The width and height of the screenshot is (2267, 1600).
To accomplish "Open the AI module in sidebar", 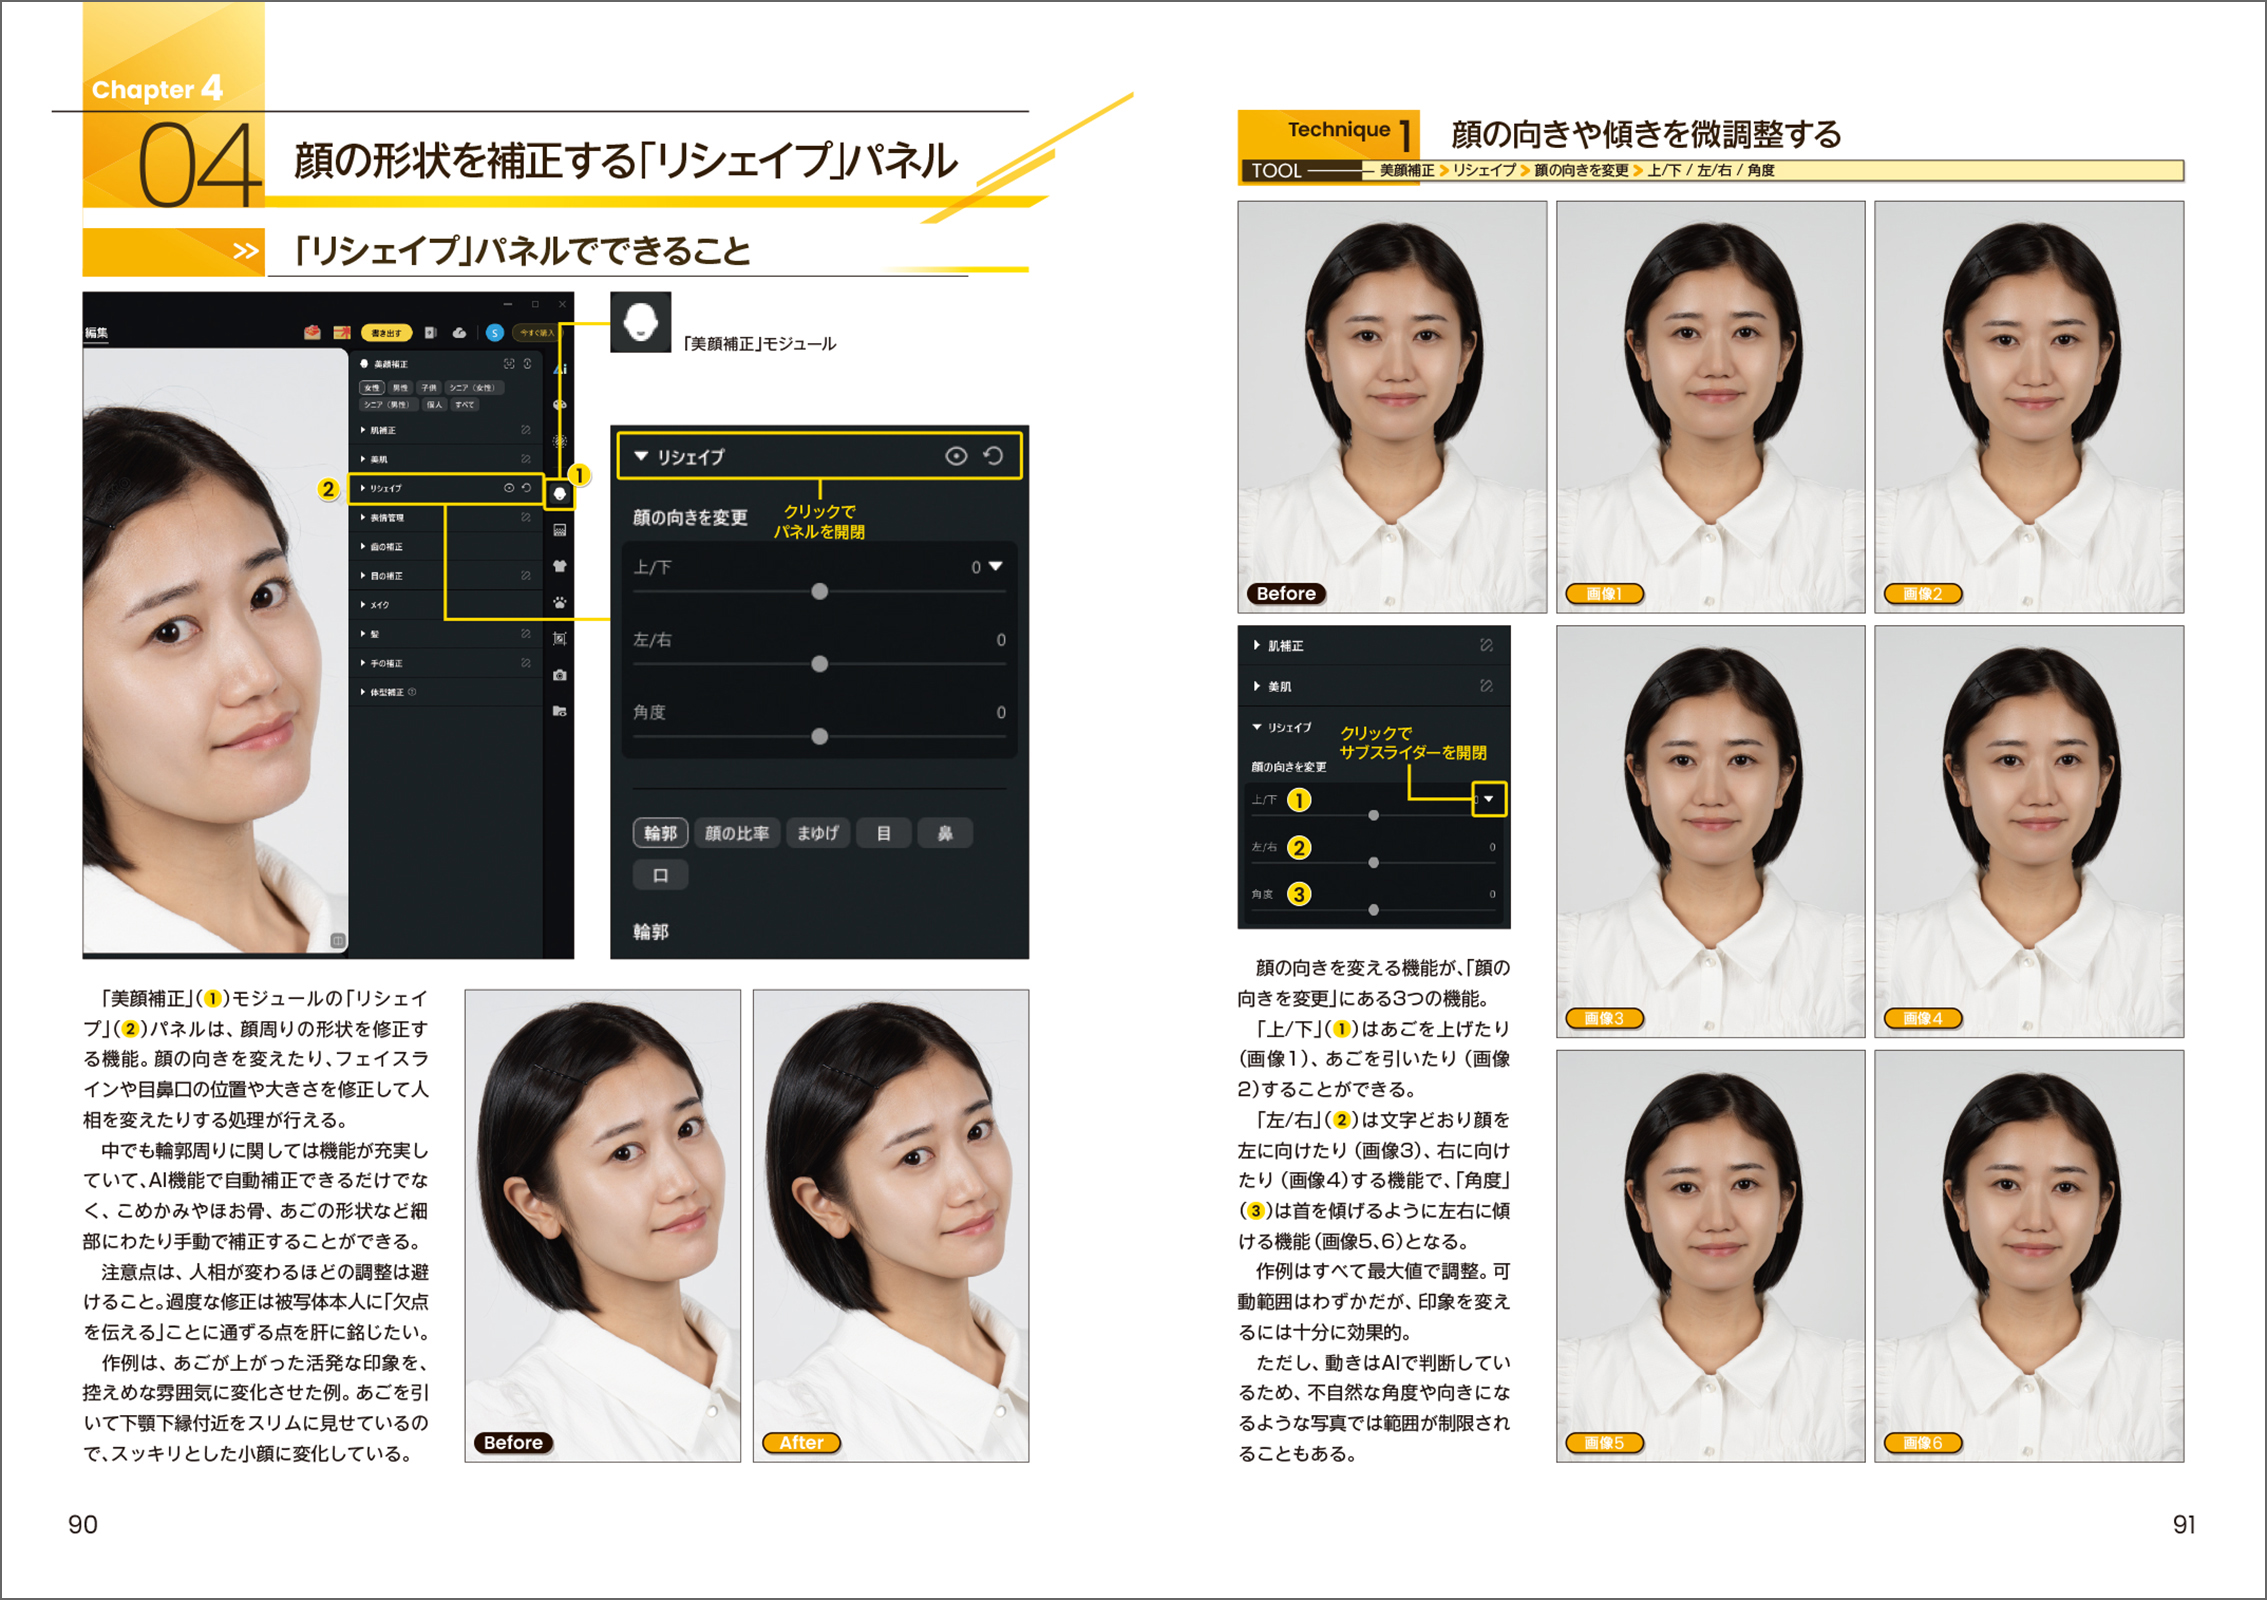I will (x=560, y=369).
